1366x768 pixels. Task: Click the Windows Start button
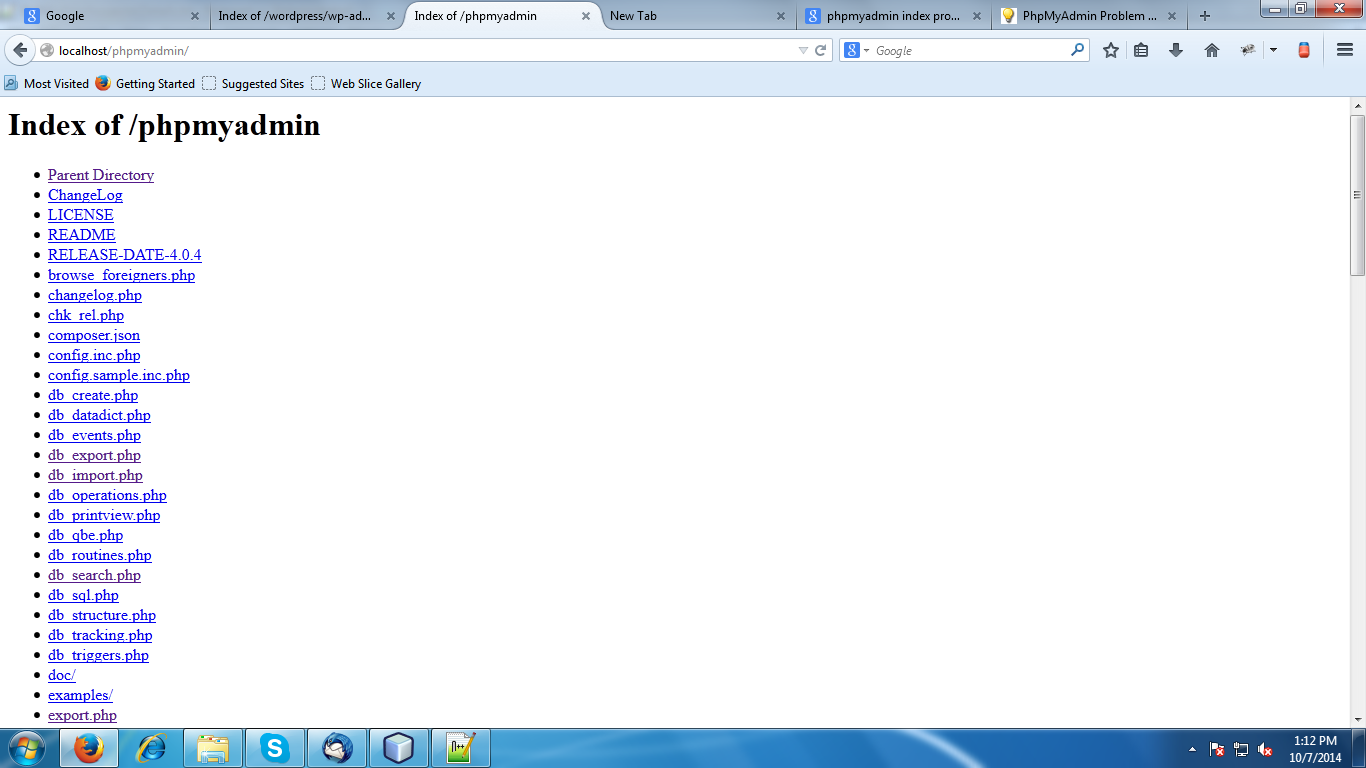[27, 748]
